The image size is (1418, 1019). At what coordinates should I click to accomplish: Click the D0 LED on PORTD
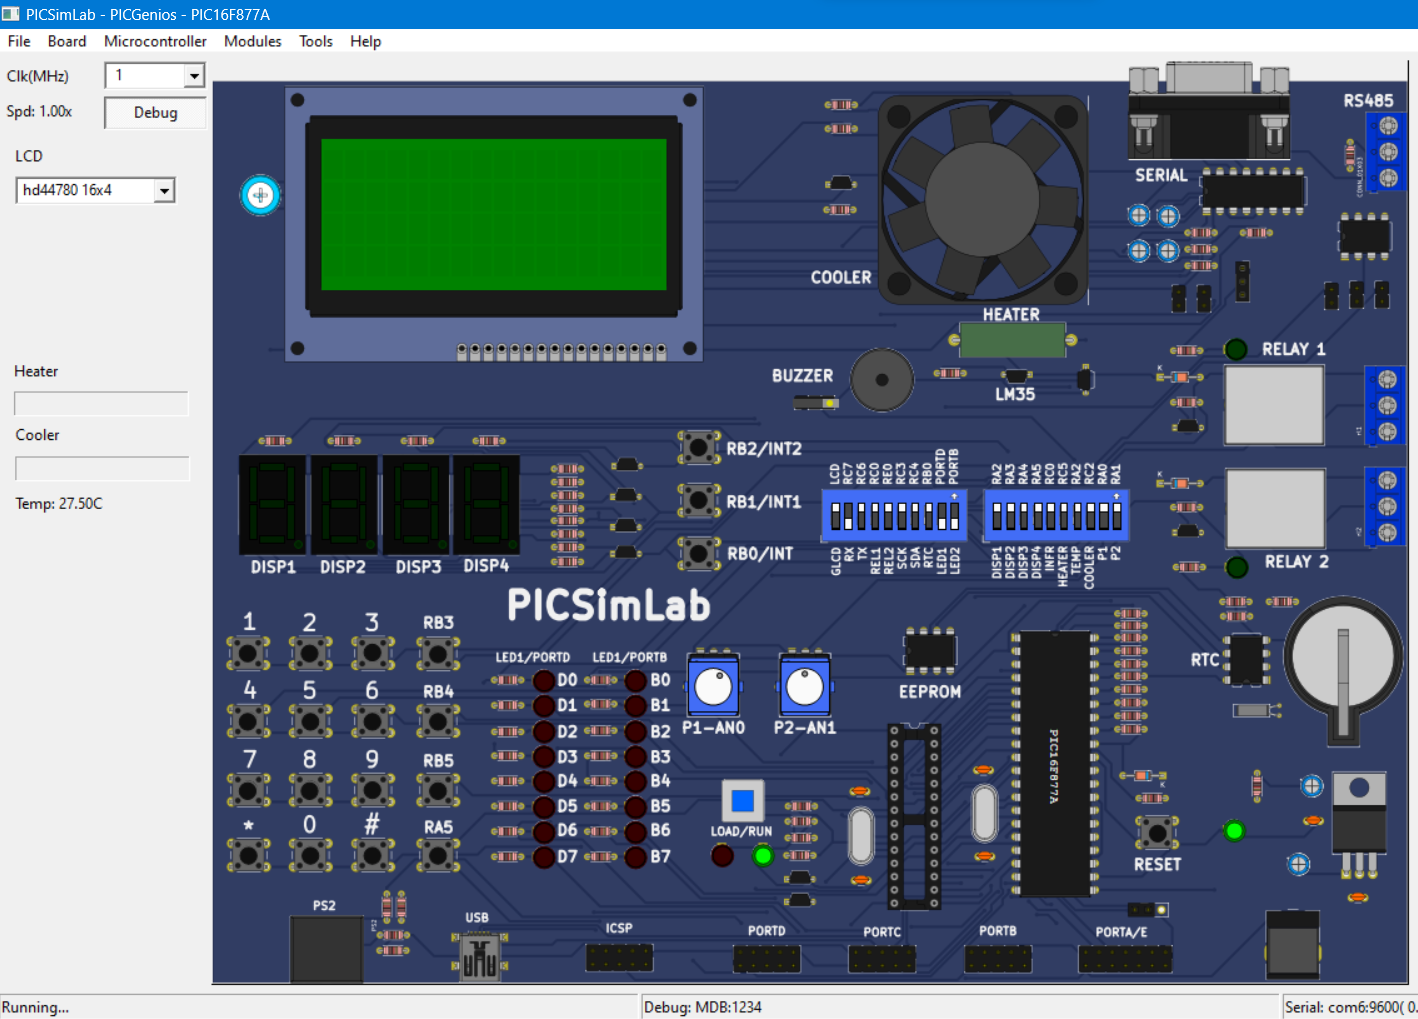click(544, 681)
